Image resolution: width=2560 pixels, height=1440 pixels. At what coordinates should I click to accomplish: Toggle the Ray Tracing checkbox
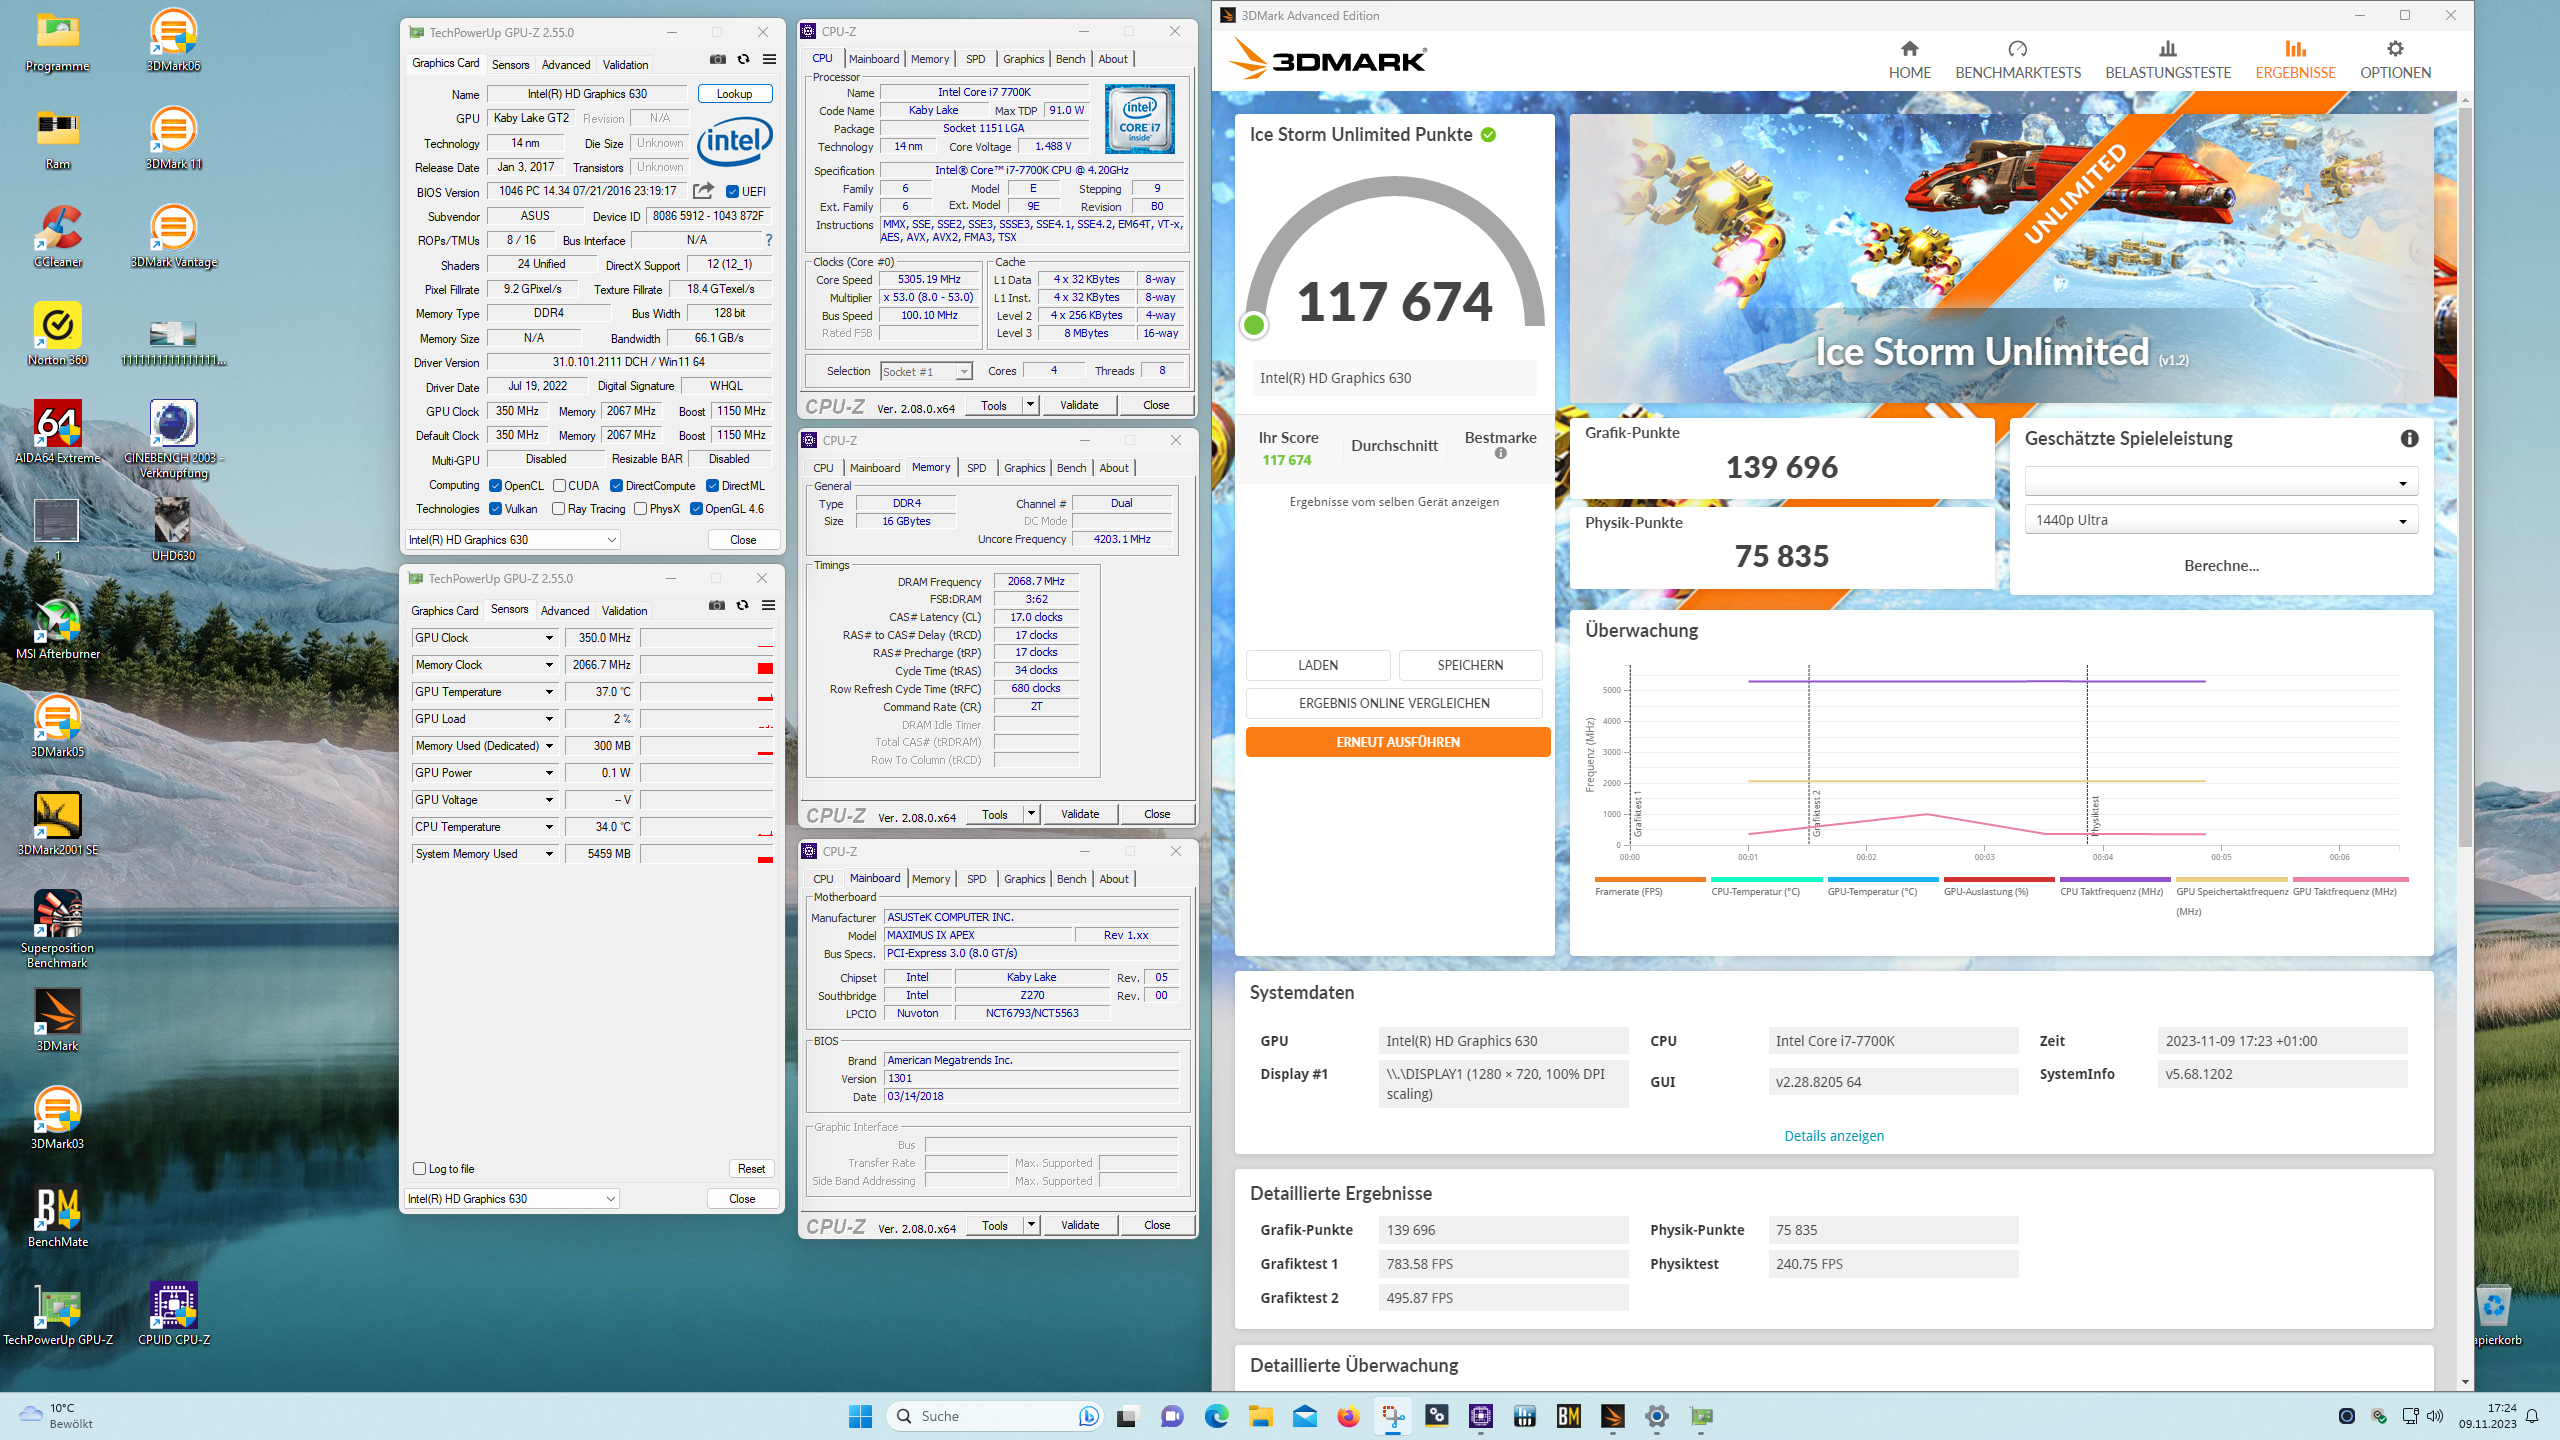[x=559, y=509]
